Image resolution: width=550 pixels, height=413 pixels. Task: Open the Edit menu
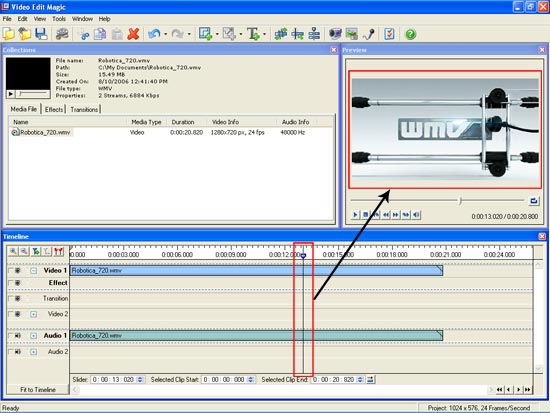click(22, 19)
